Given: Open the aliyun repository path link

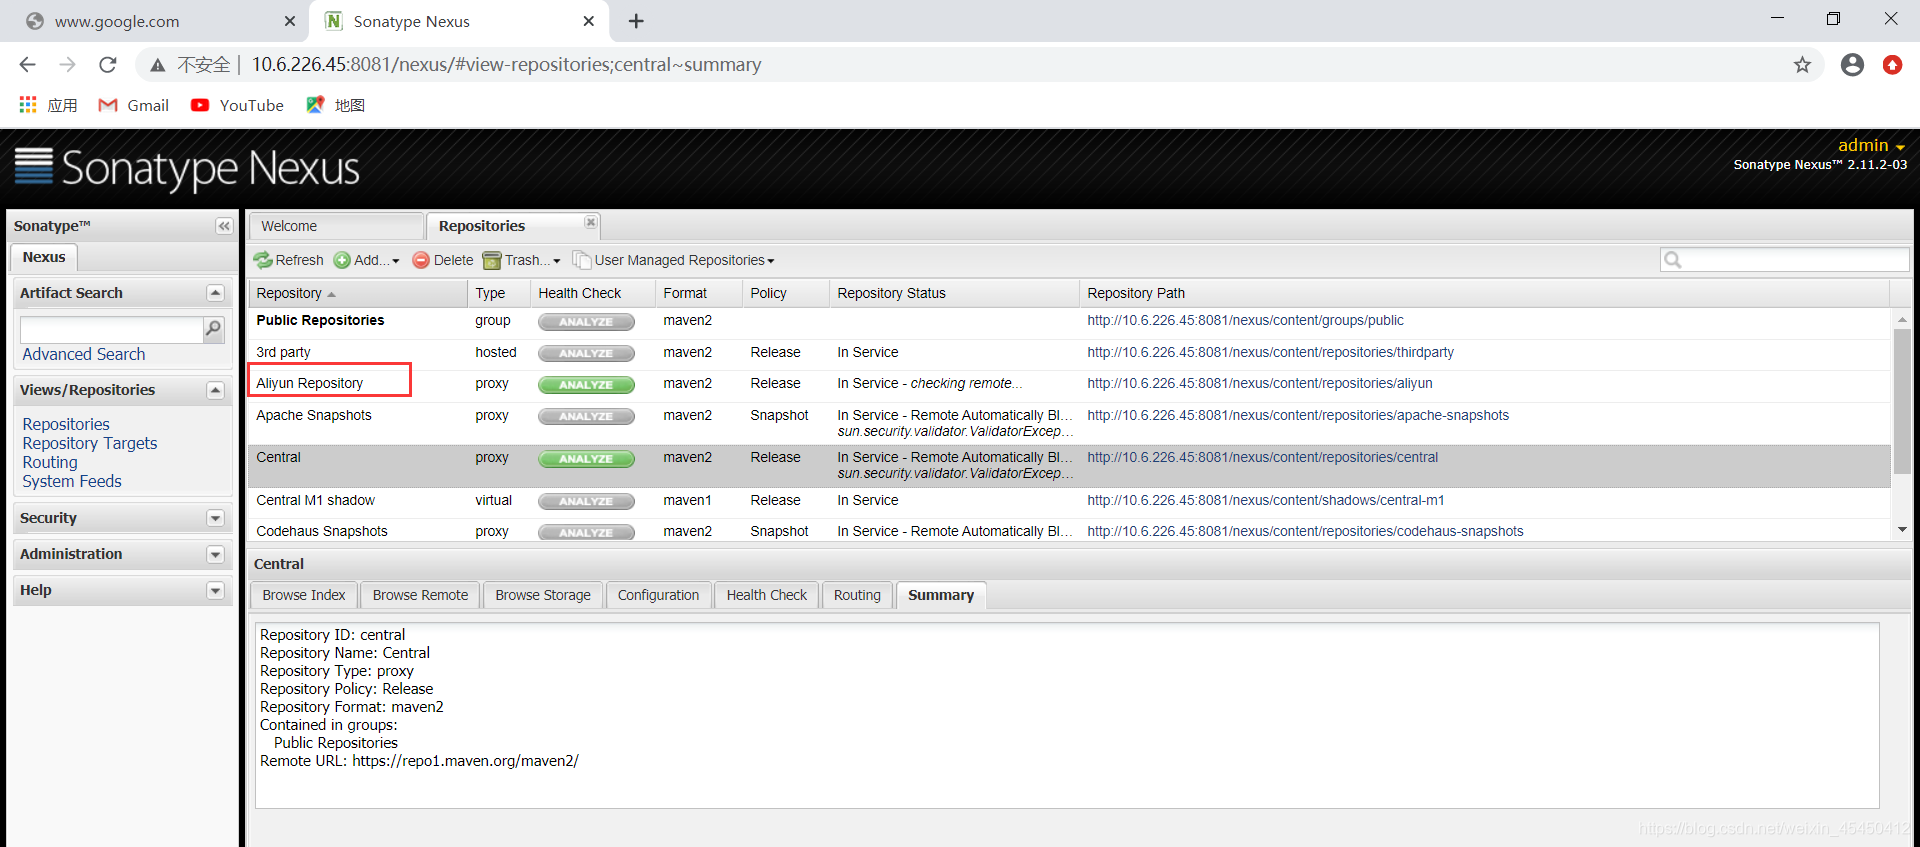Looking at the screenshot, I should pos(1260,383).
